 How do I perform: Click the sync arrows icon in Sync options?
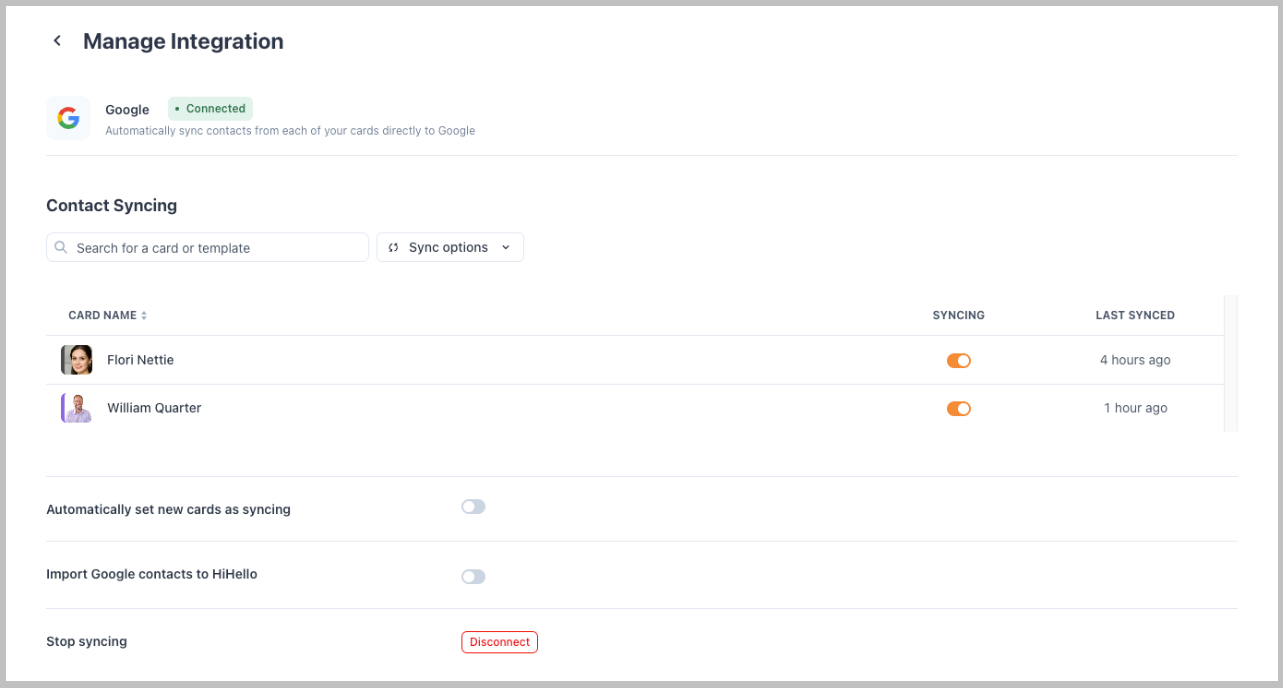[x=393, y=247]
